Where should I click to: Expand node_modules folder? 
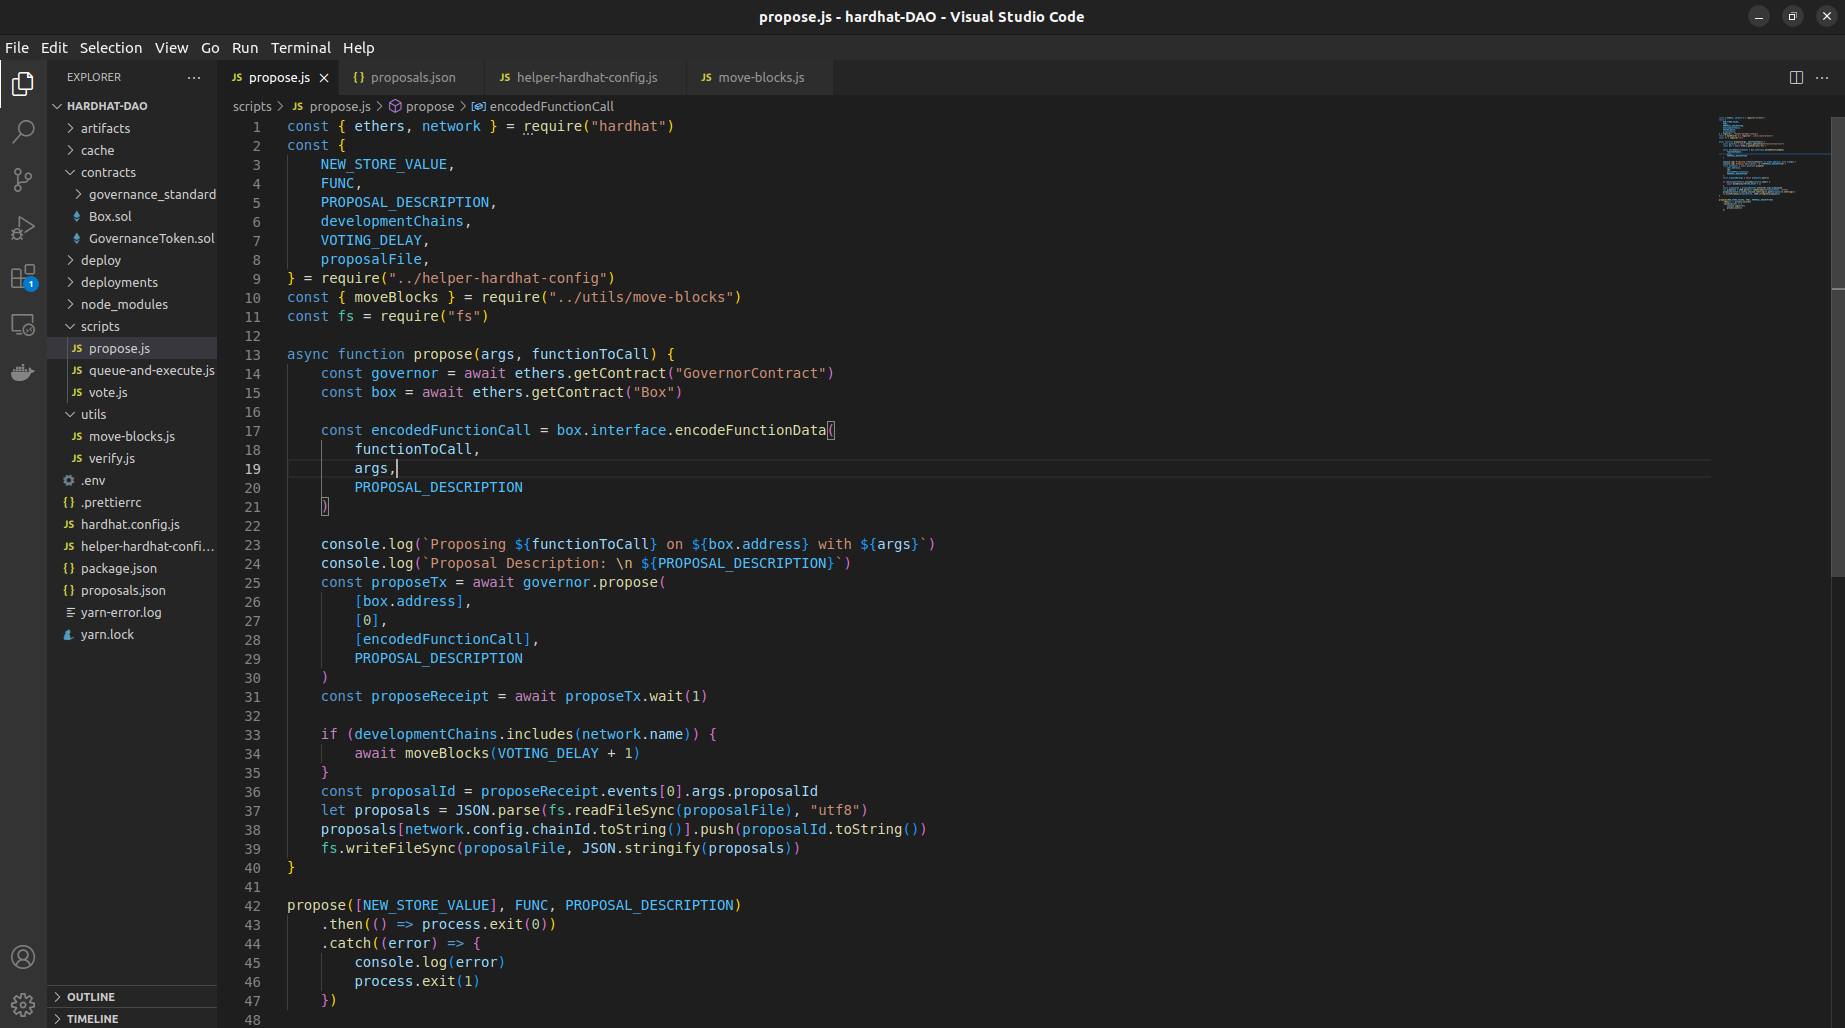[70, 304]
